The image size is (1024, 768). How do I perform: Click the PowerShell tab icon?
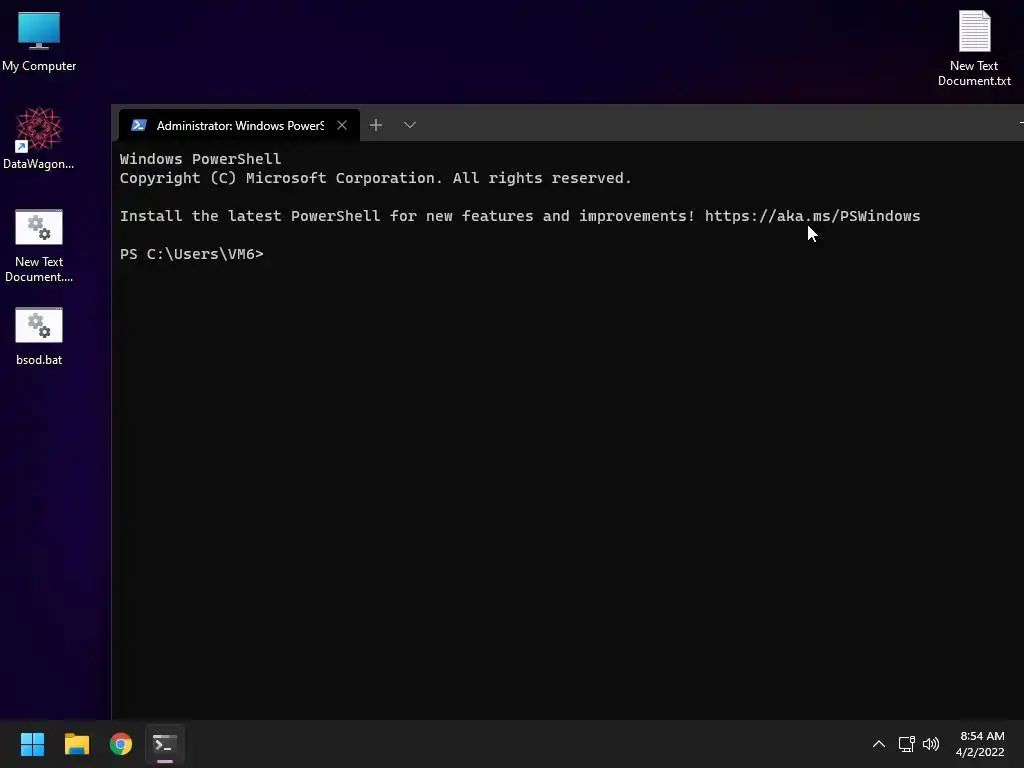pyautogui.click(x=138, y=125)
